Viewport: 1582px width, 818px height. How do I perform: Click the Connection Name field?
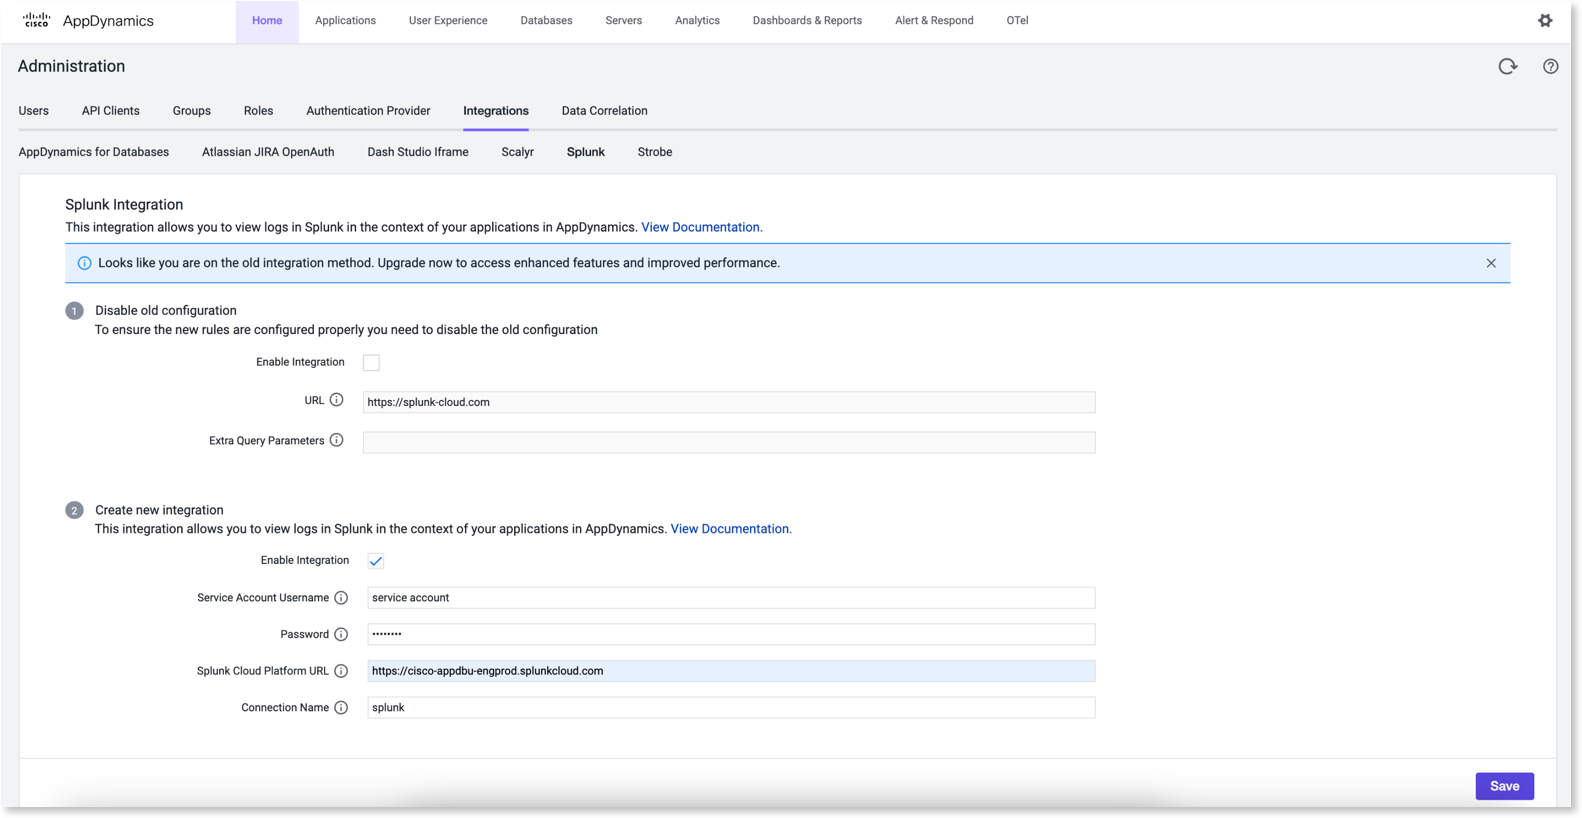pos(731,708)
